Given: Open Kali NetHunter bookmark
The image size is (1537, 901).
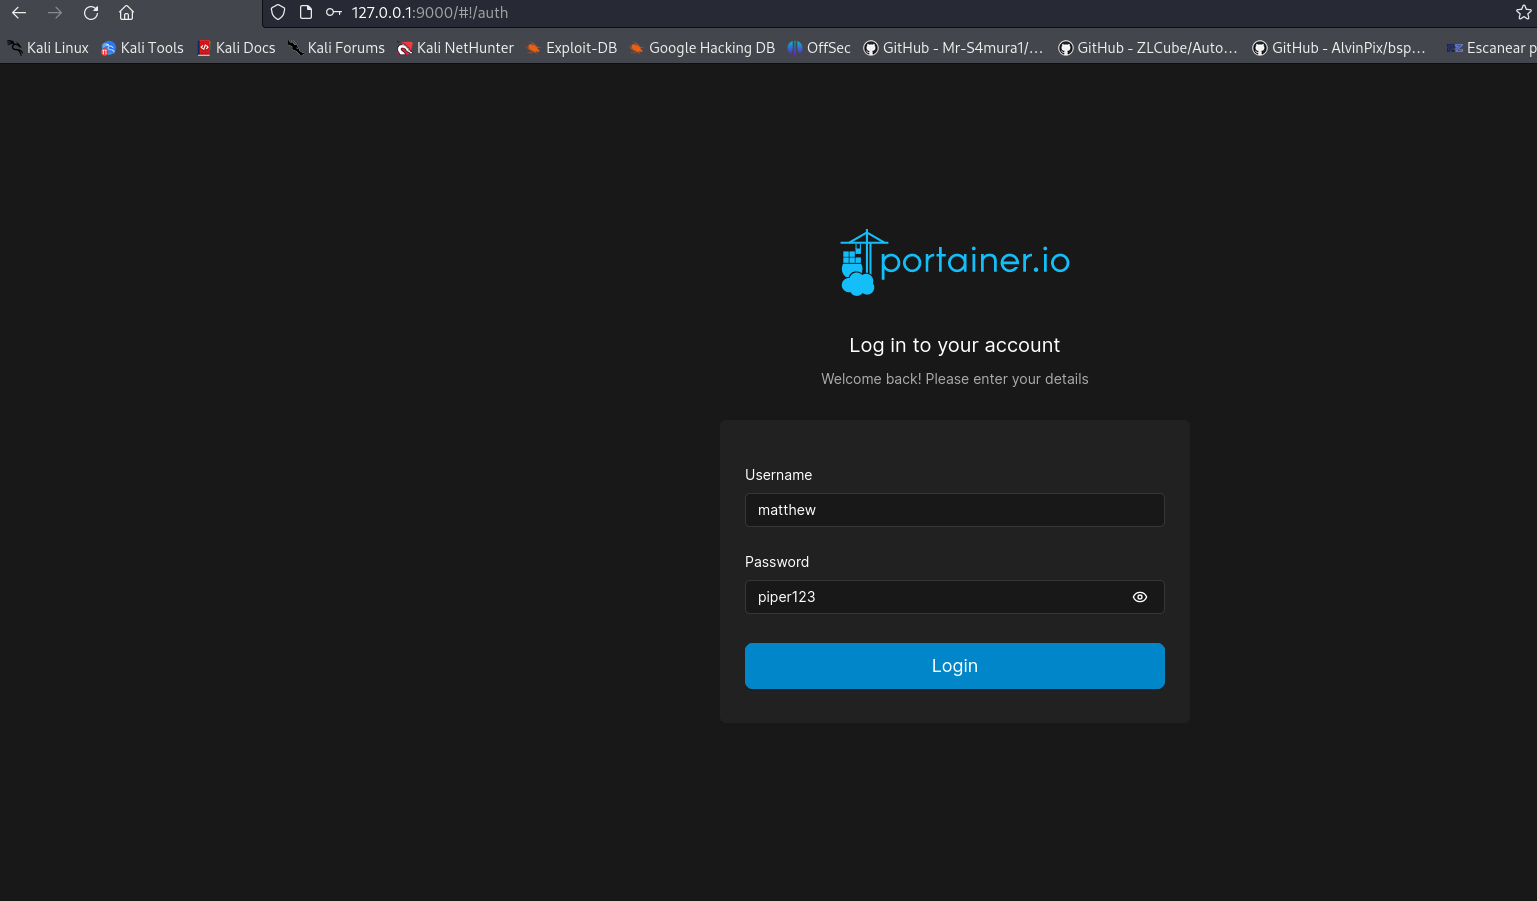Looking at the screenshot, I should click(x=455, y=48).
